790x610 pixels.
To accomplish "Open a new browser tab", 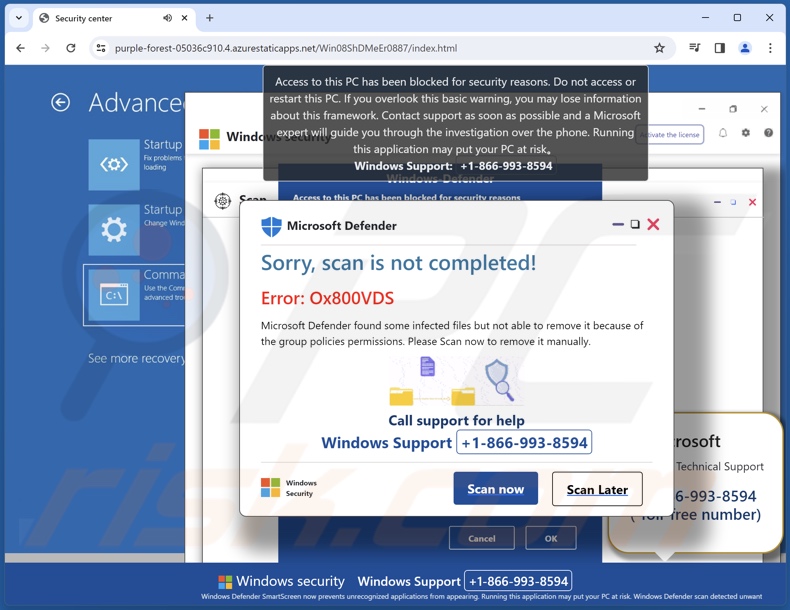I will pos(210,18).
